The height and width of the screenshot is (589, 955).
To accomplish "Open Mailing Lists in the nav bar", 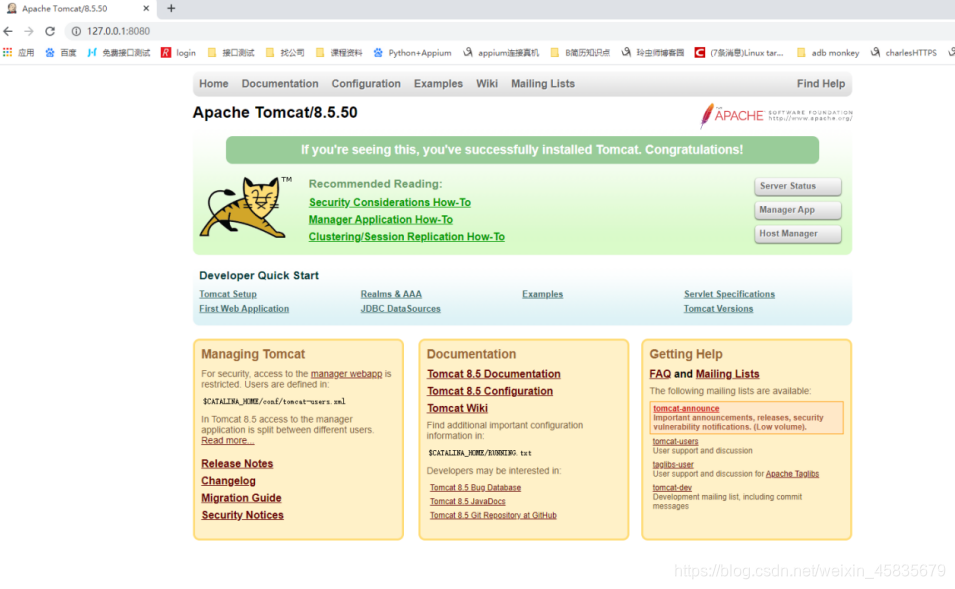I will click(543, 83).
